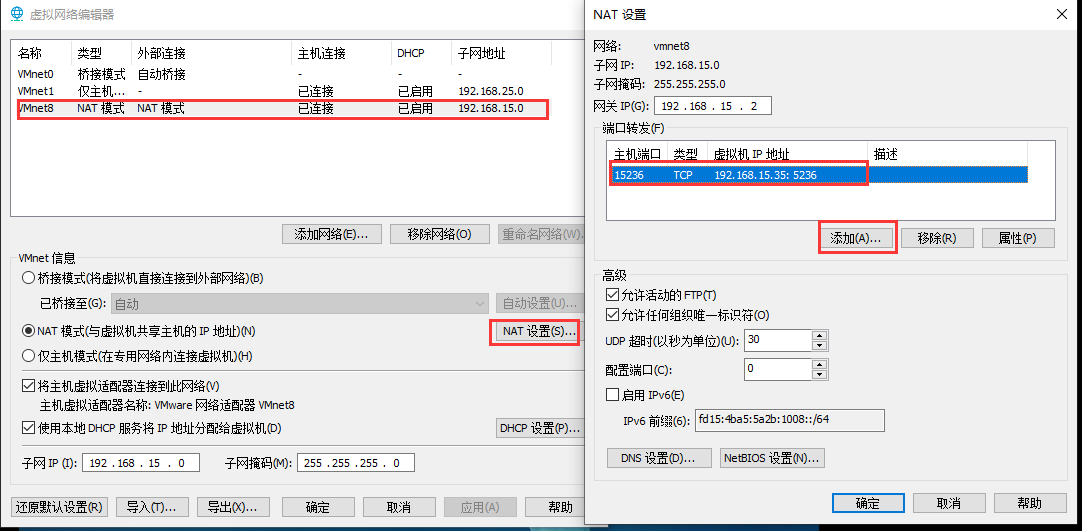The width and height of the screenshot is (1082, 531).
Task: Toggle 将主机虚拟适配器连接到此网络 checkbox
Action: tap(28, 385)
